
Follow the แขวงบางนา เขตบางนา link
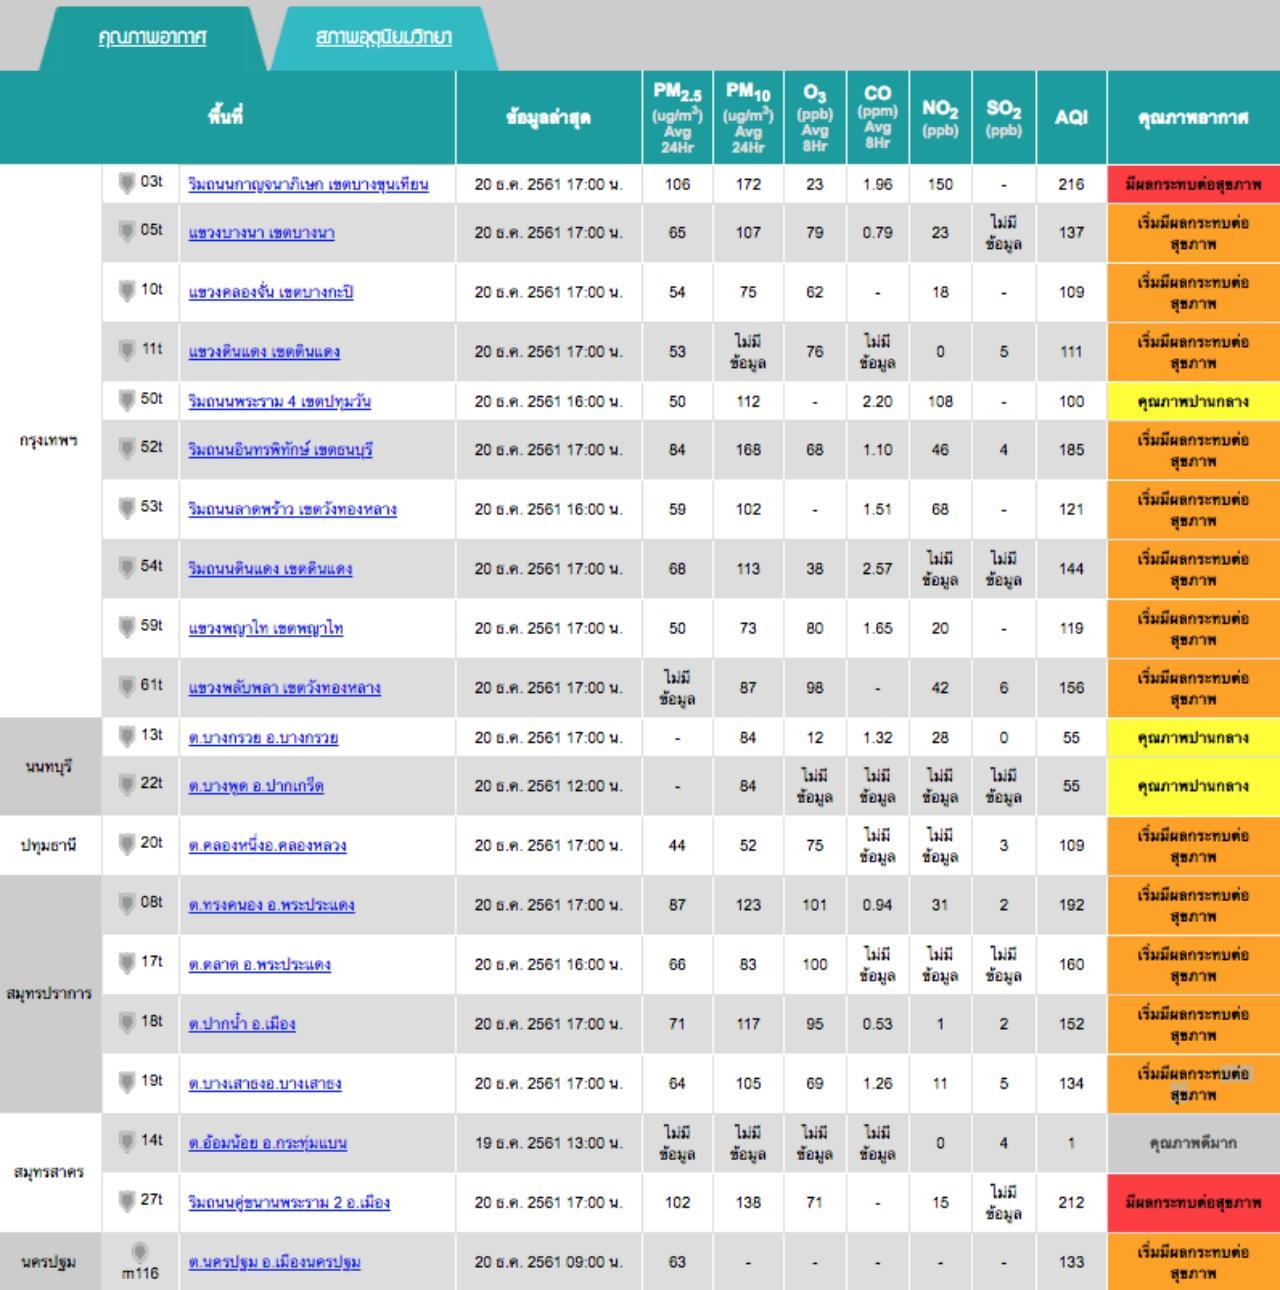(x=261, y=233)
